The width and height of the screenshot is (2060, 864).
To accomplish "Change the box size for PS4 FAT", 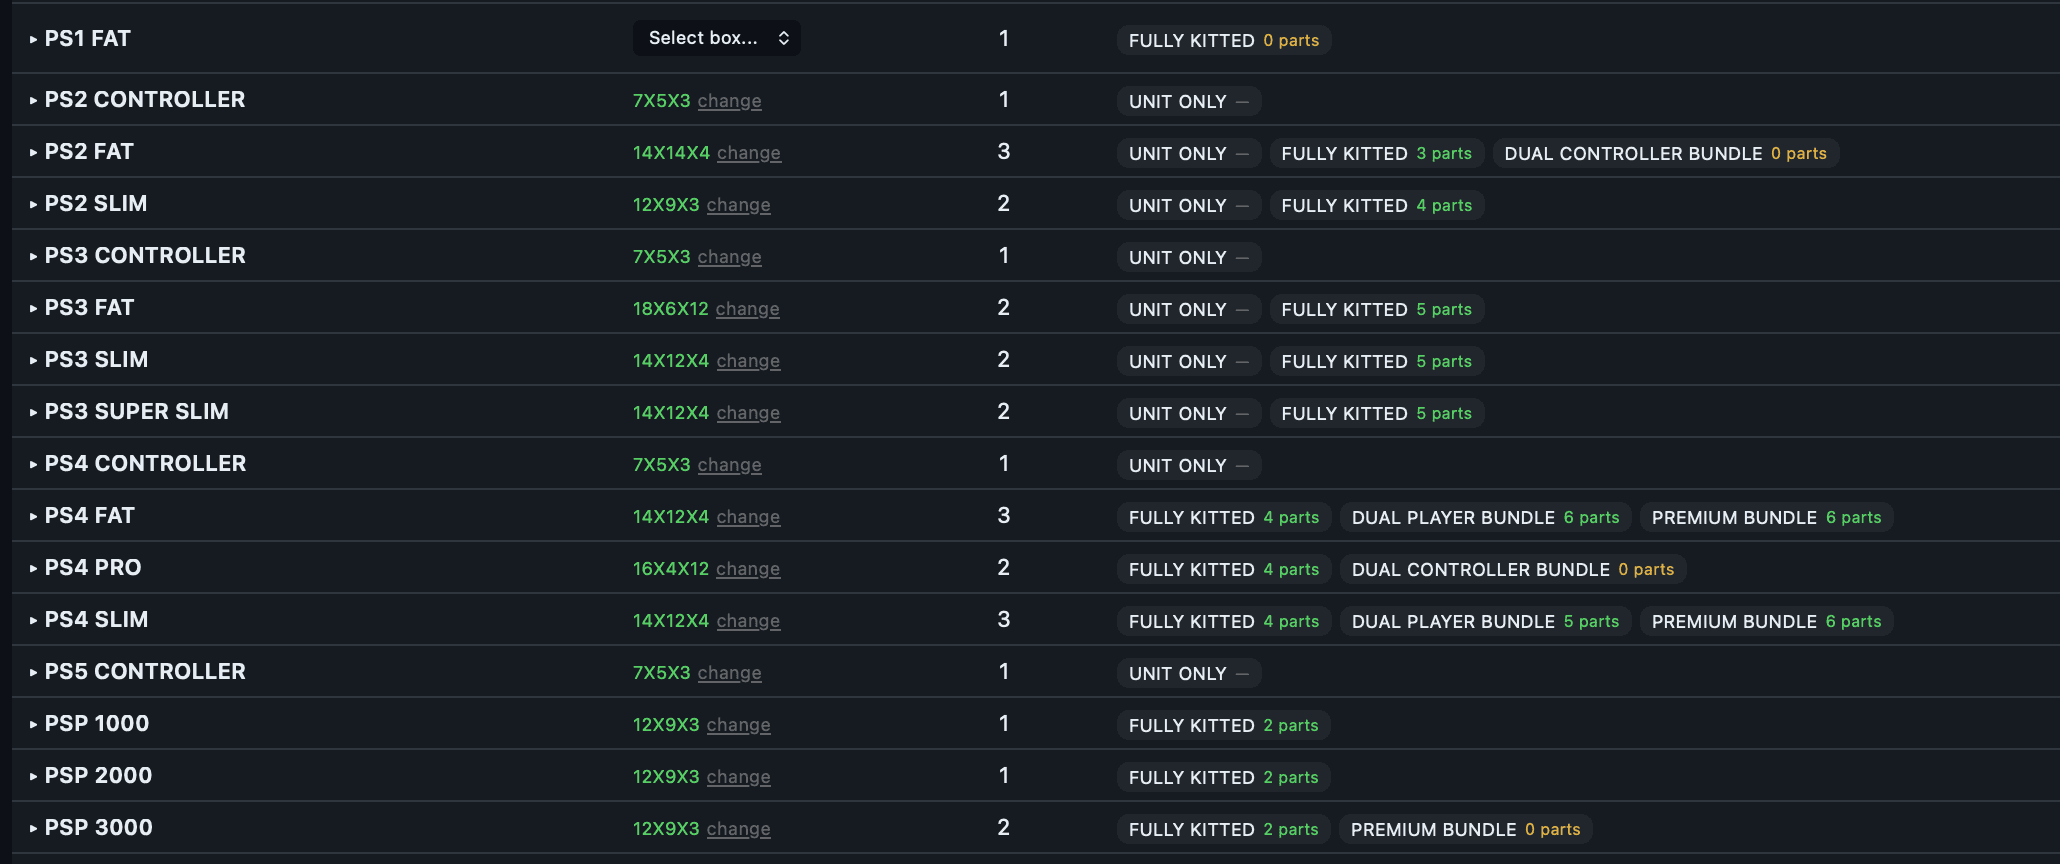I will [x=748, y=517].
